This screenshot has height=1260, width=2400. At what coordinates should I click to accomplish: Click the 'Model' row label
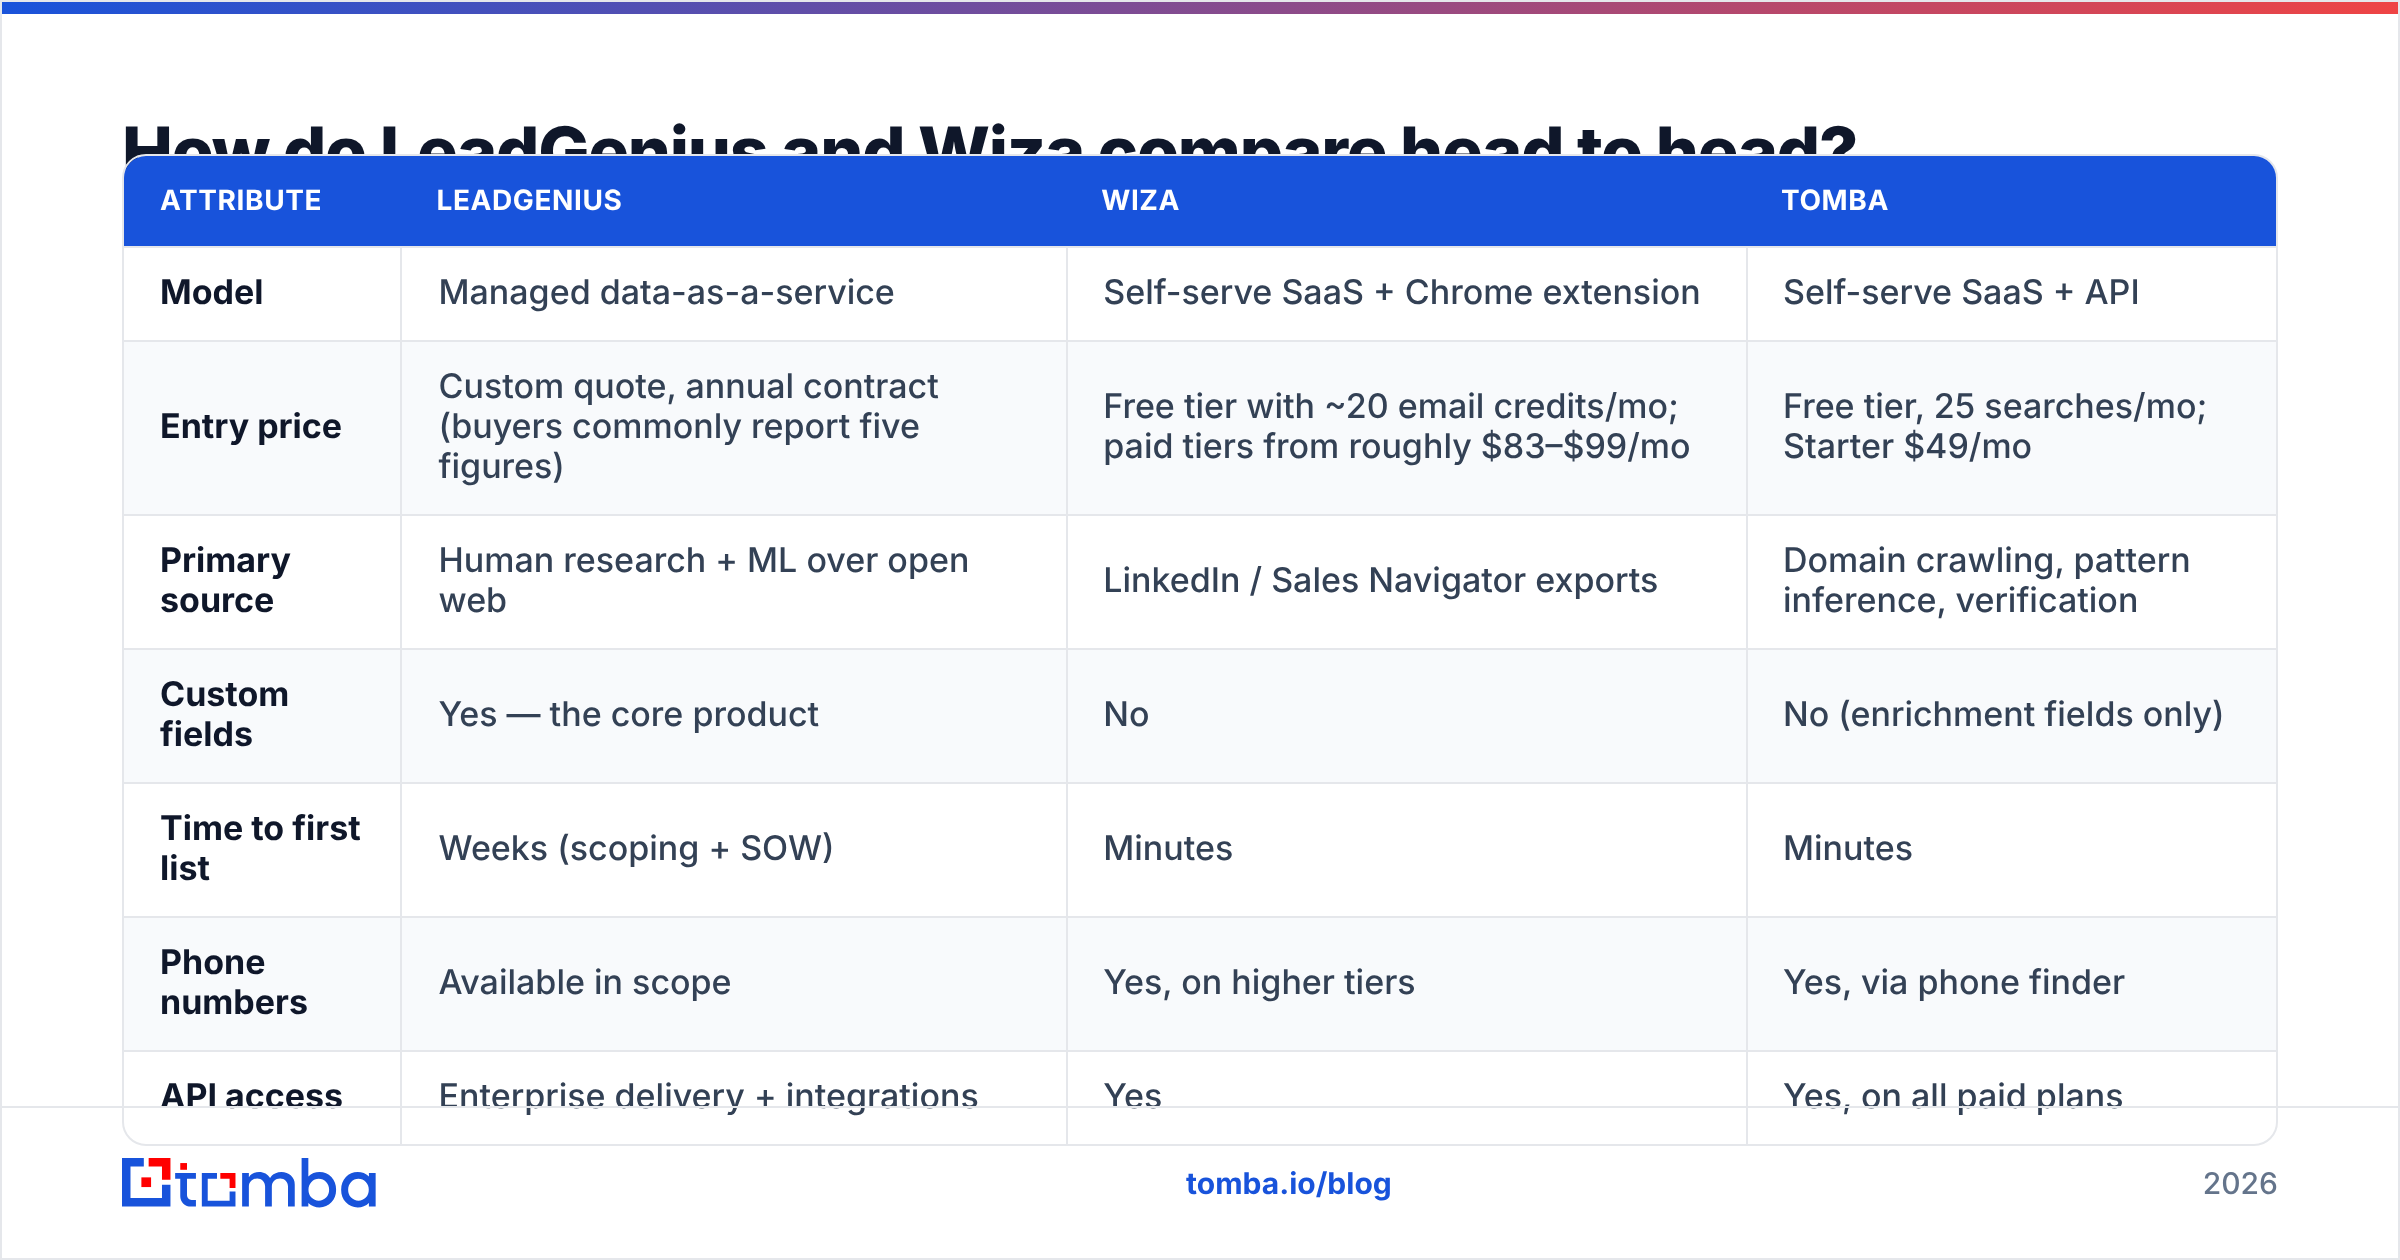pyautogui.click(x=212, y=292)
